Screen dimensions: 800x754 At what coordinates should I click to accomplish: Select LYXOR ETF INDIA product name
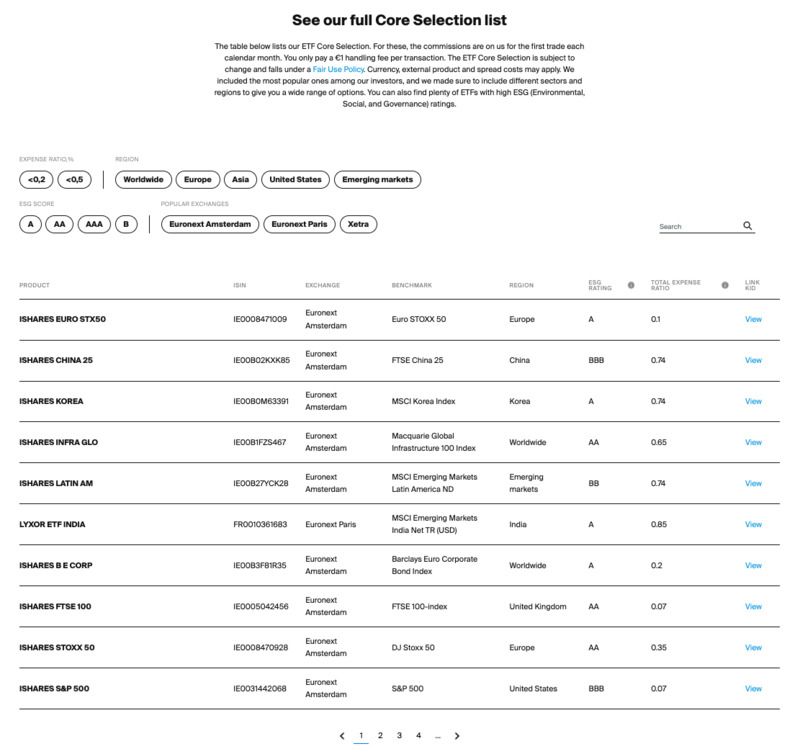[53, 524]
